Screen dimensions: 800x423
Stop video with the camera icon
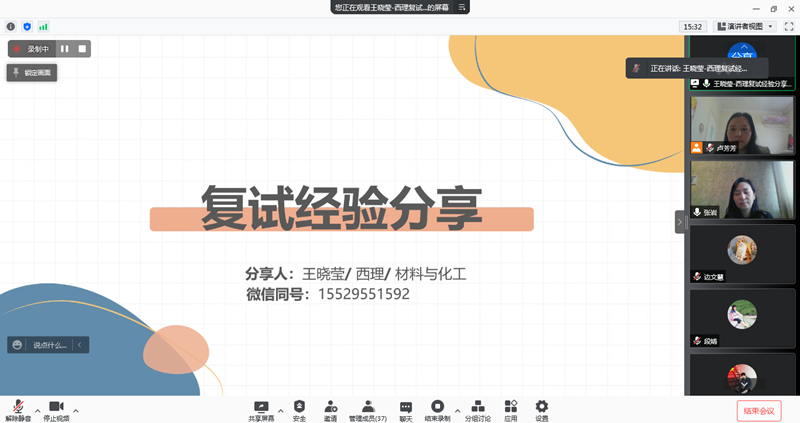point(56,406)
